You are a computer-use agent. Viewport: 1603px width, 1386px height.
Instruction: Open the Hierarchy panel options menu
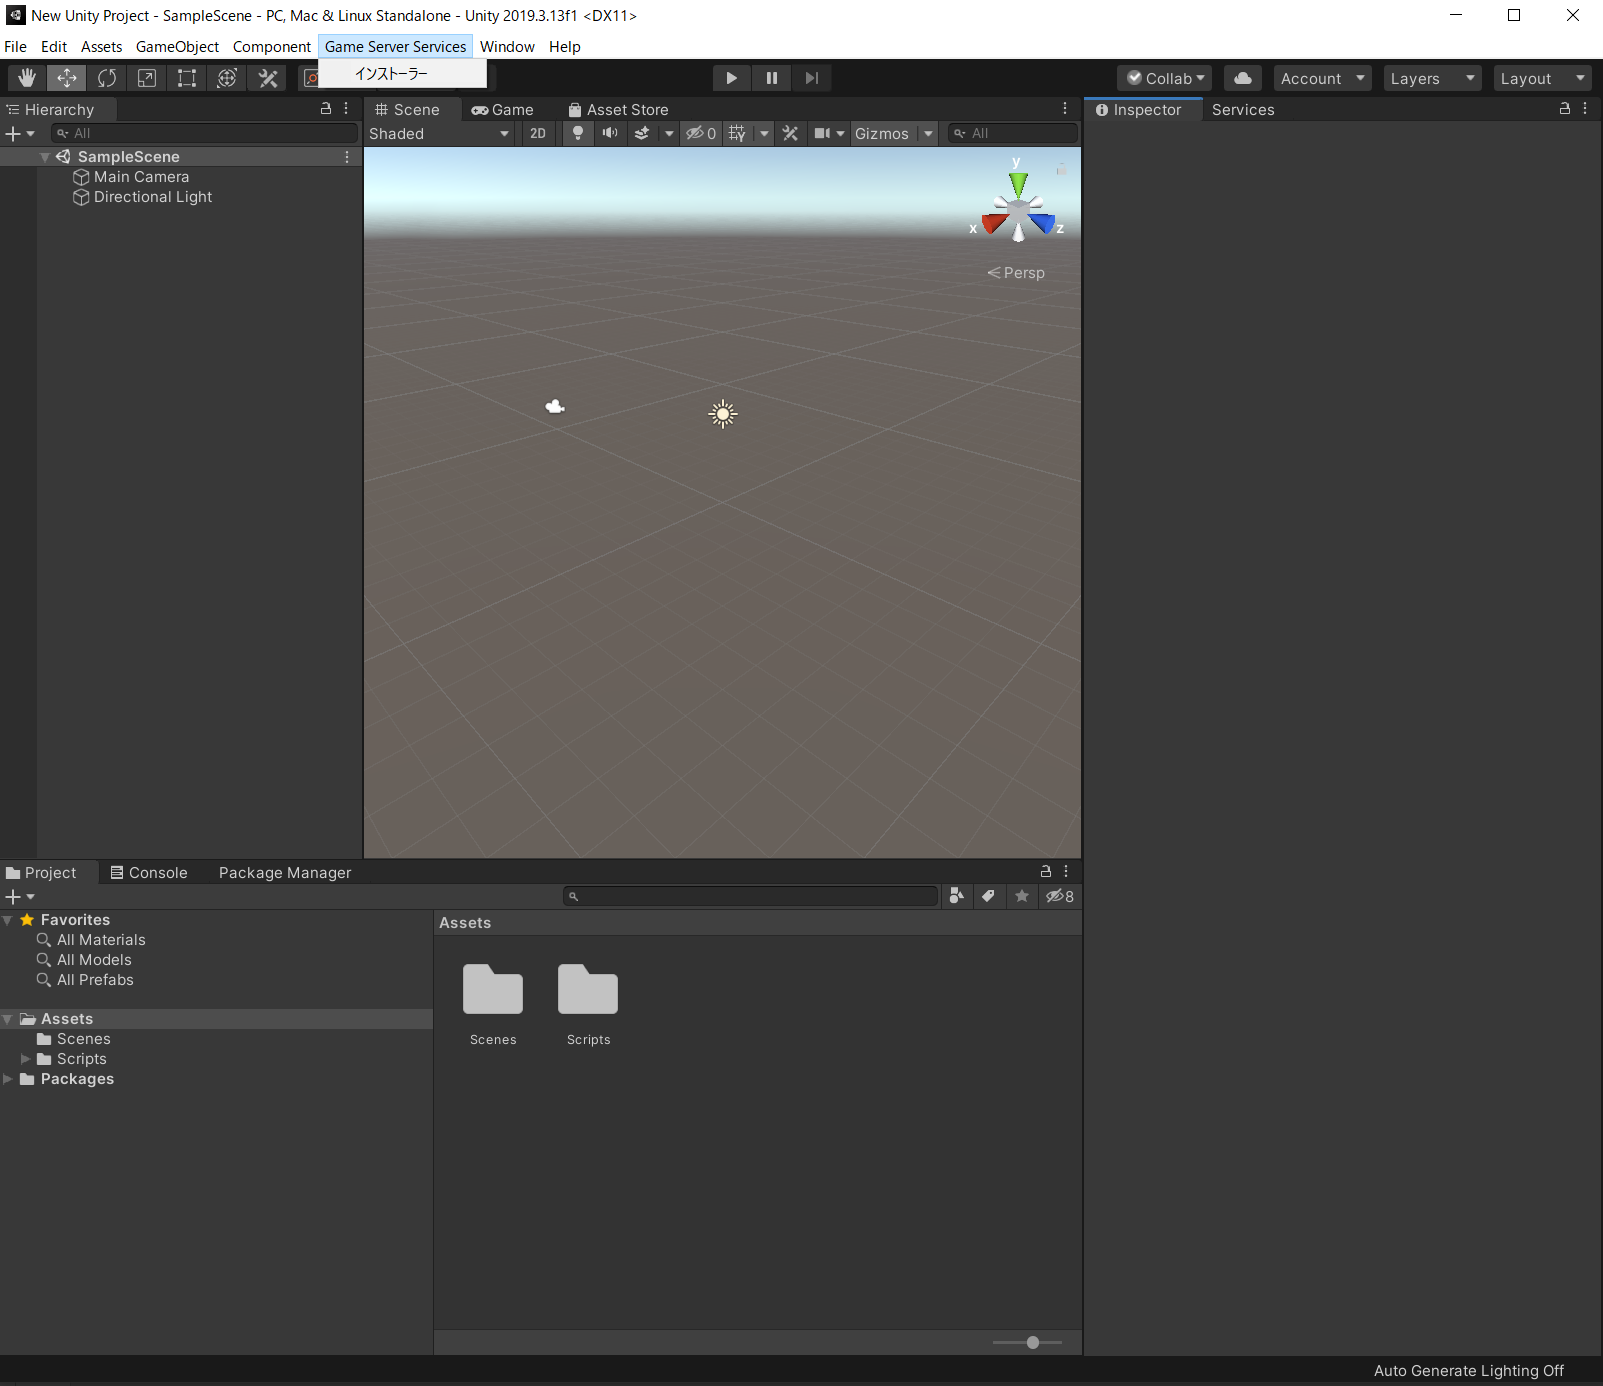346,109
